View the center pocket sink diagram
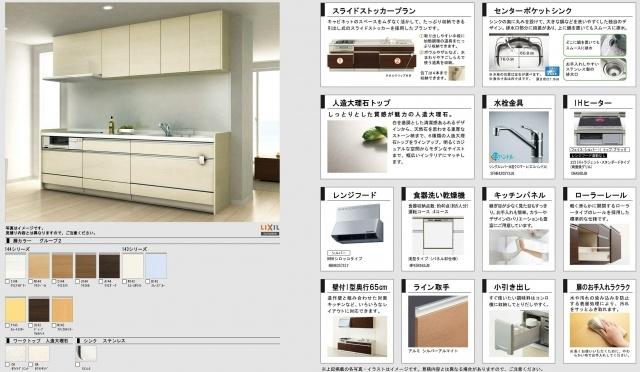This screenshot has width=640, height=372. click(519, 53)
